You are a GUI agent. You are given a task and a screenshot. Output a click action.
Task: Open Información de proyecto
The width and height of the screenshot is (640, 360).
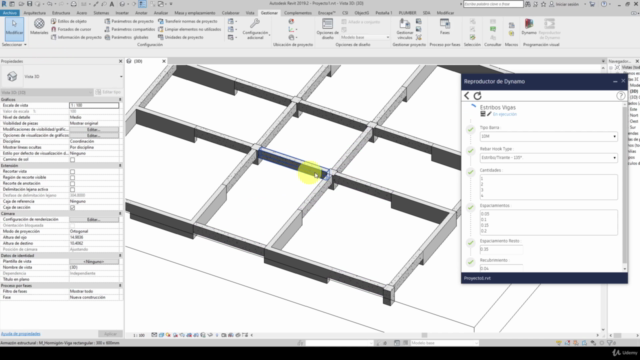click(76, 37)
